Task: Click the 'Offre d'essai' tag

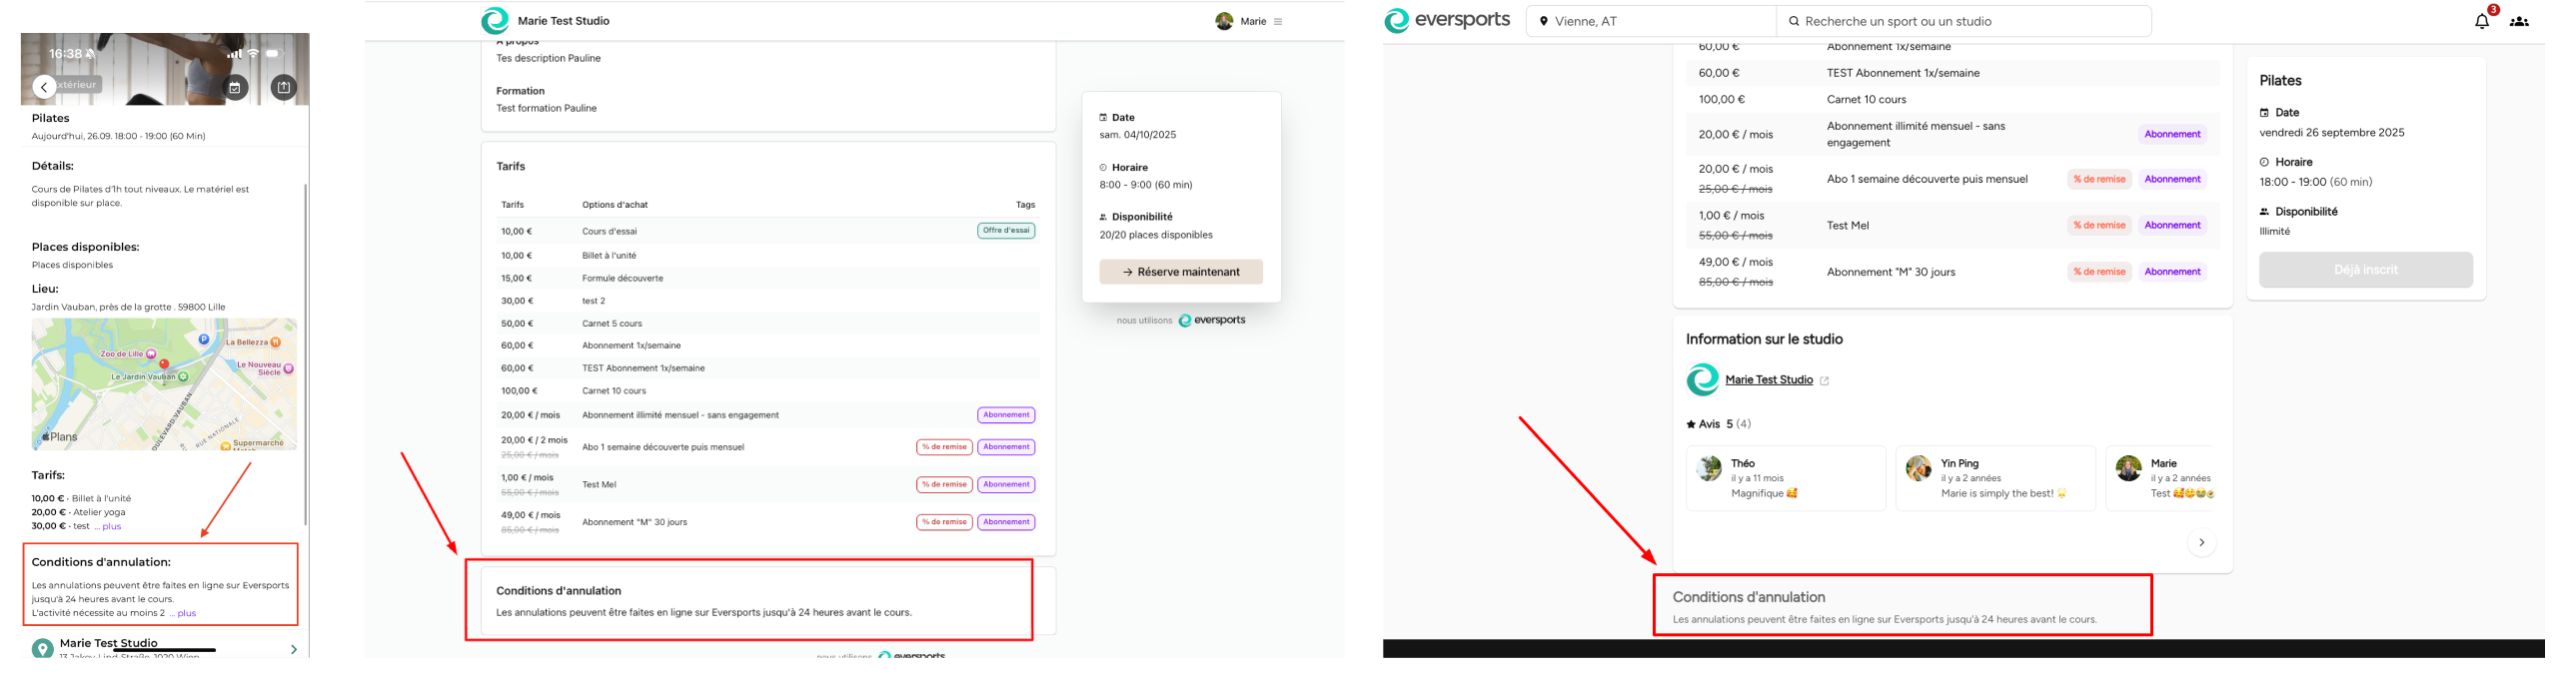Action: (x=1005, y=231)
